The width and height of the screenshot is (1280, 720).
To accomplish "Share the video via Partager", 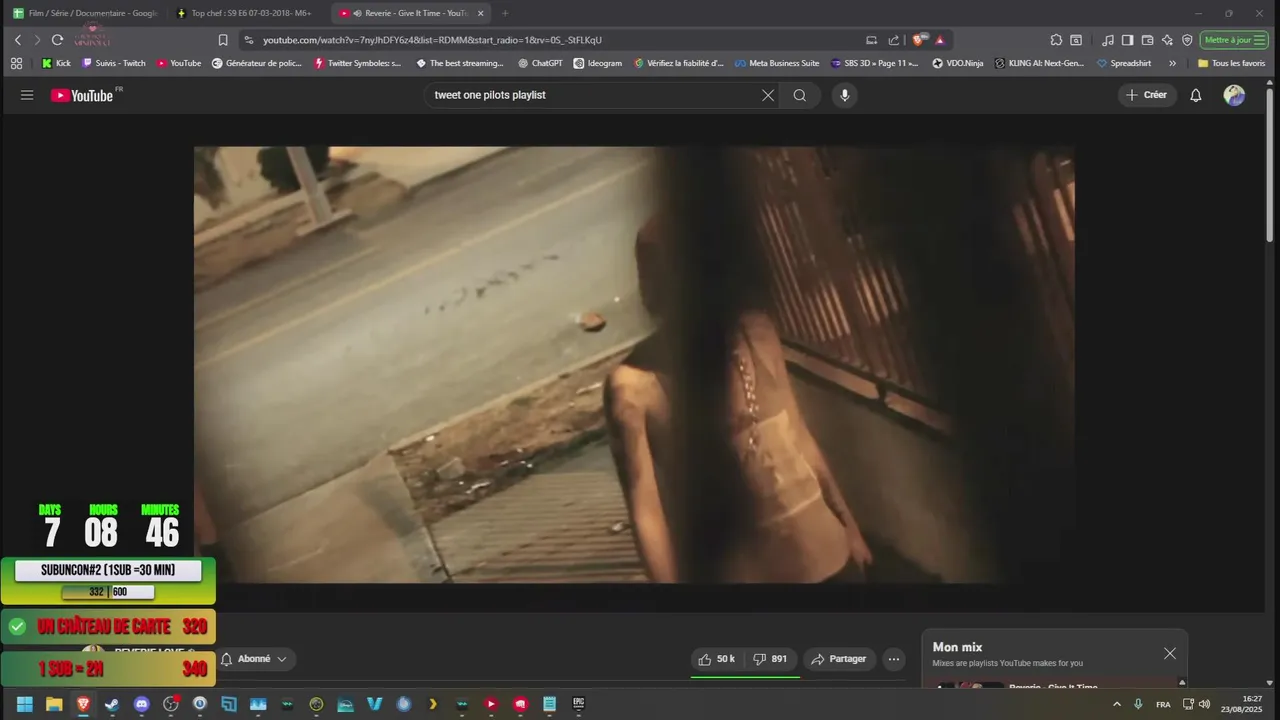I will [x=839, y=659].
